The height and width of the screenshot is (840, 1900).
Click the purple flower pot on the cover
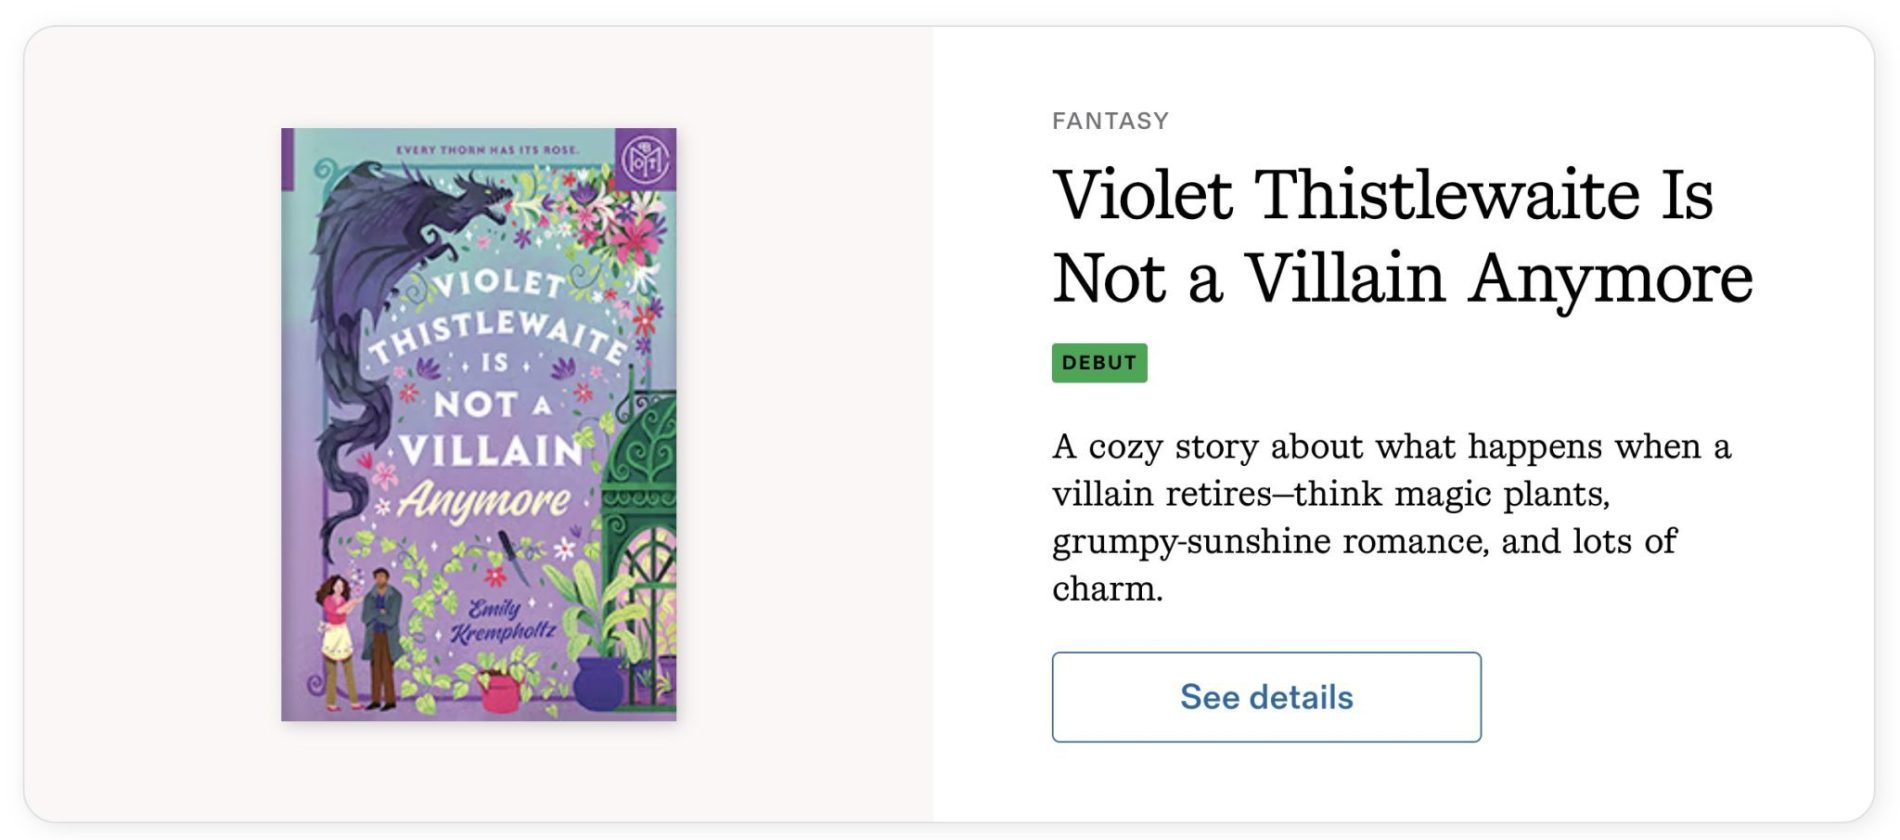tap(598, 683)
